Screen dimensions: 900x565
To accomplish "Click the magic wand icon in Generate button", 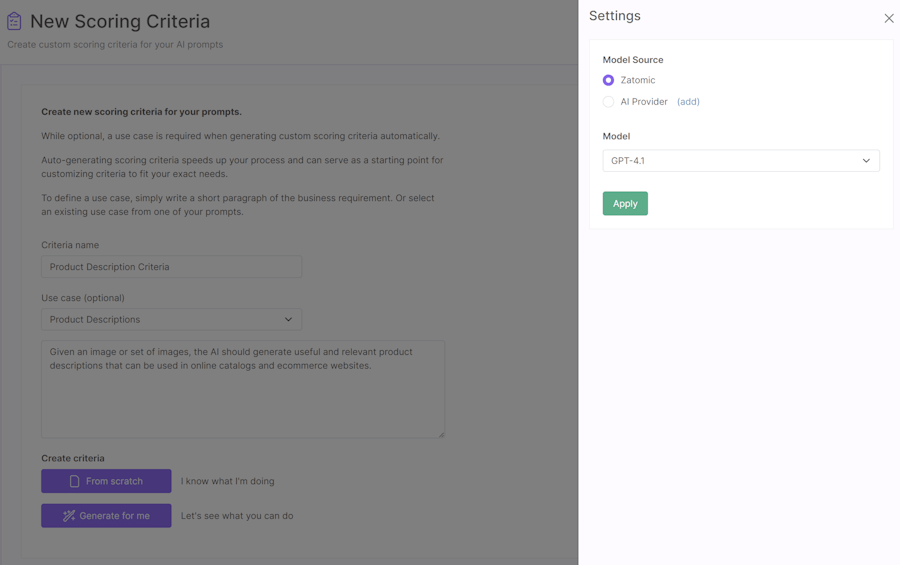I will click(x=69, y=516).
